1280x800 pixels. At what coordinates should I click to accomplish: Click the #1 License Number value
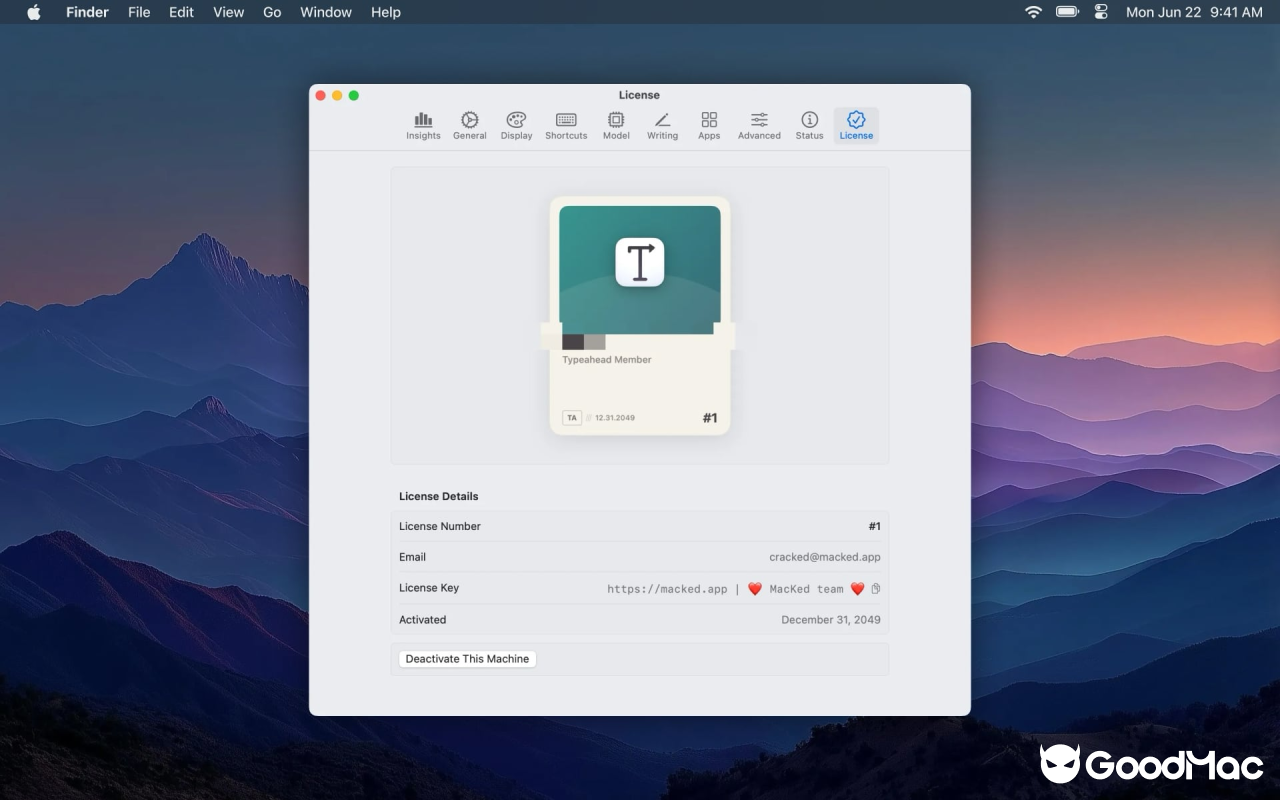click(x=875, y=526)
